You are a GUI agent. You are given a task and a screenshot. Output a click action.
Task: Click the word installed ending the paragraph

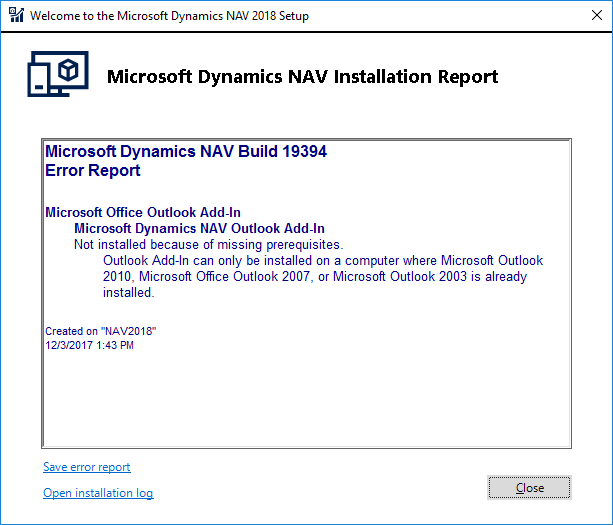coord(127,293)
